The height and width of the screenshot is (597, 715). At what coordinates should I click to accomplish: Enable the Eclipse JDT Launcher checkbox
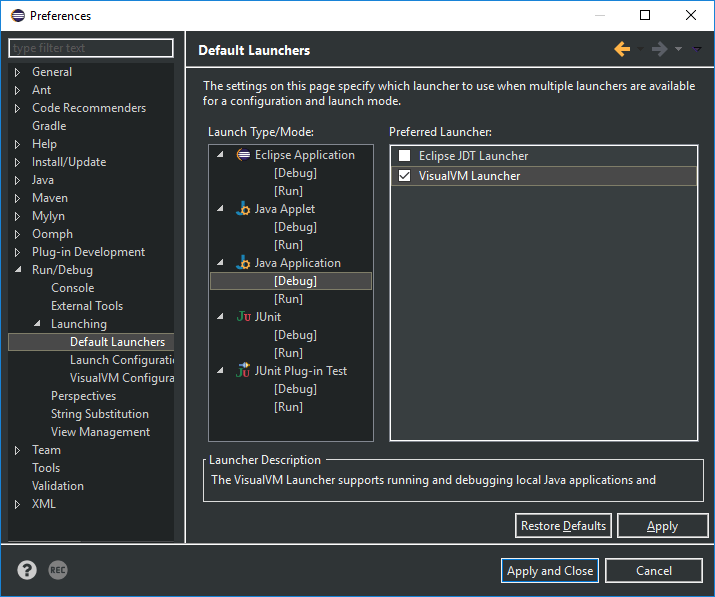[405, 156]
